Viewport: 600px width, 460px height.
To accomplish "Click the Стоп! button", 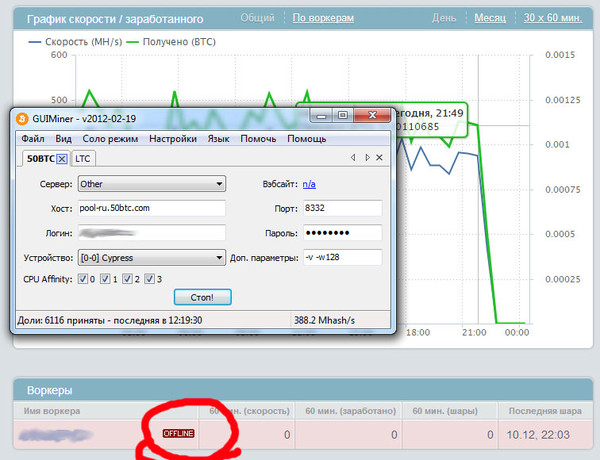I will coord(202,297).
